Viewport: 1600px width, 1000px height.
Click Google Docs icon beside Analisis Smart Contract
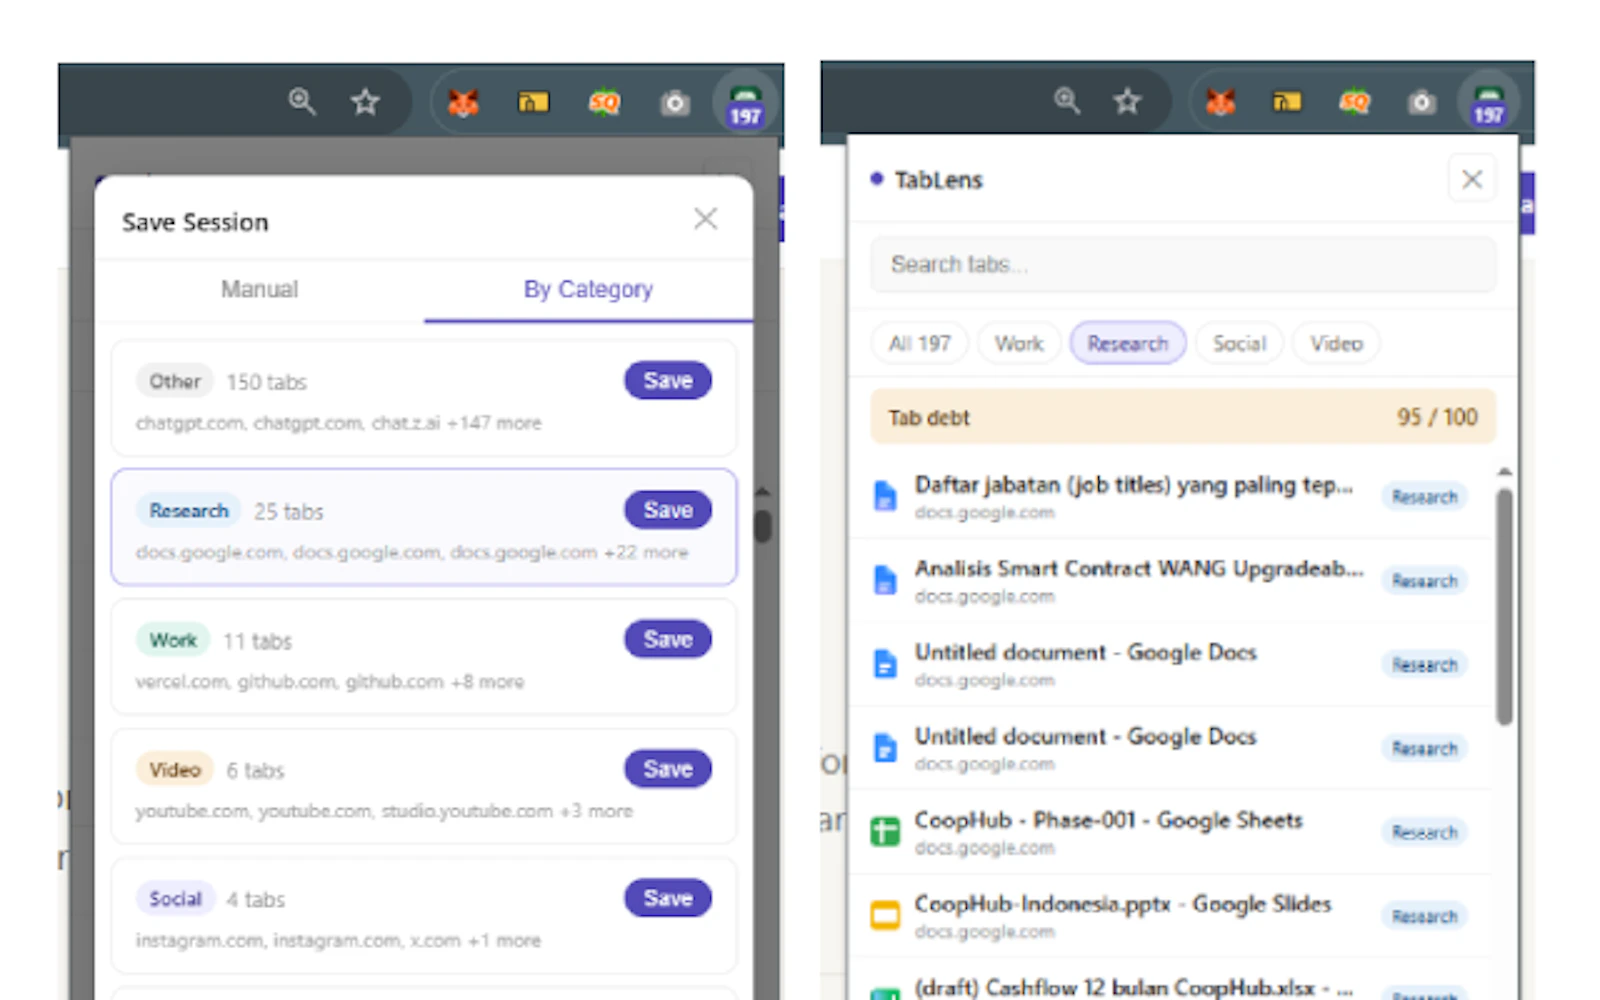tap(885, 580)
